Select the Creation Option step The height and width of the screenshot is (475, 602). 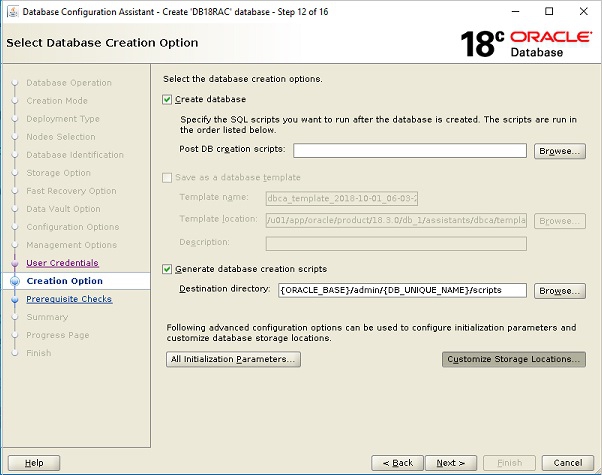tap(64, 281)
